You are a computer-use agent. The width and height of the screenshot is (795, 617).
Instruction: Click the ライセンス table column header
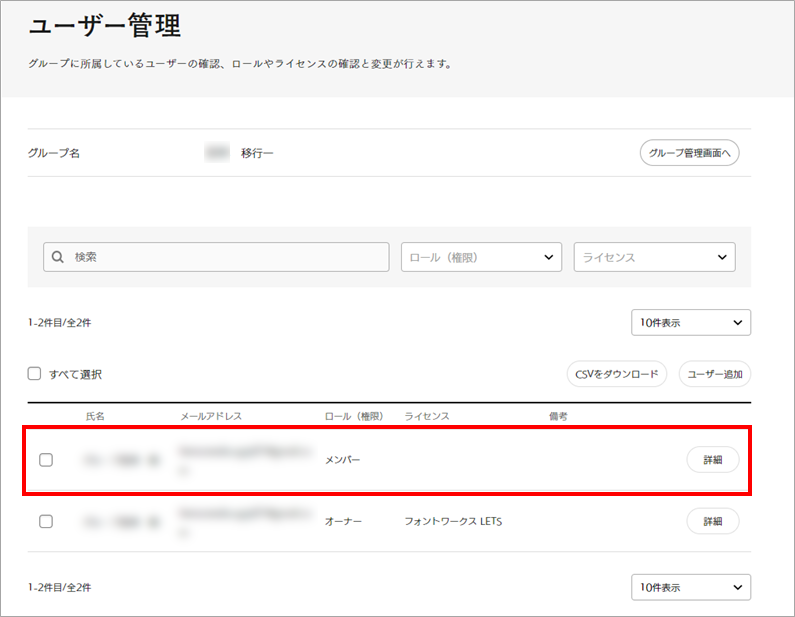pos(427,415)
